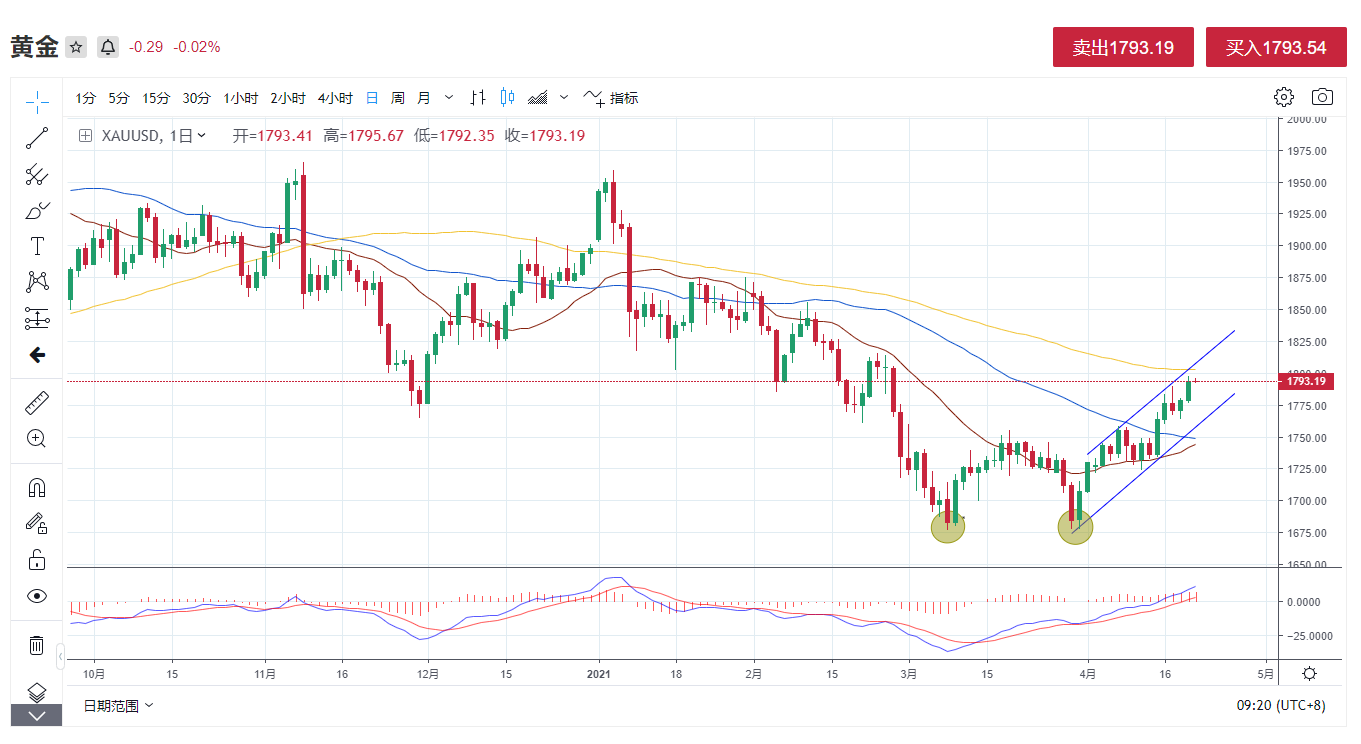Click the trash icon to remove drawings
Image resolution: width=1361 pixels, height=744 pixels.
(x=37, y=645)
